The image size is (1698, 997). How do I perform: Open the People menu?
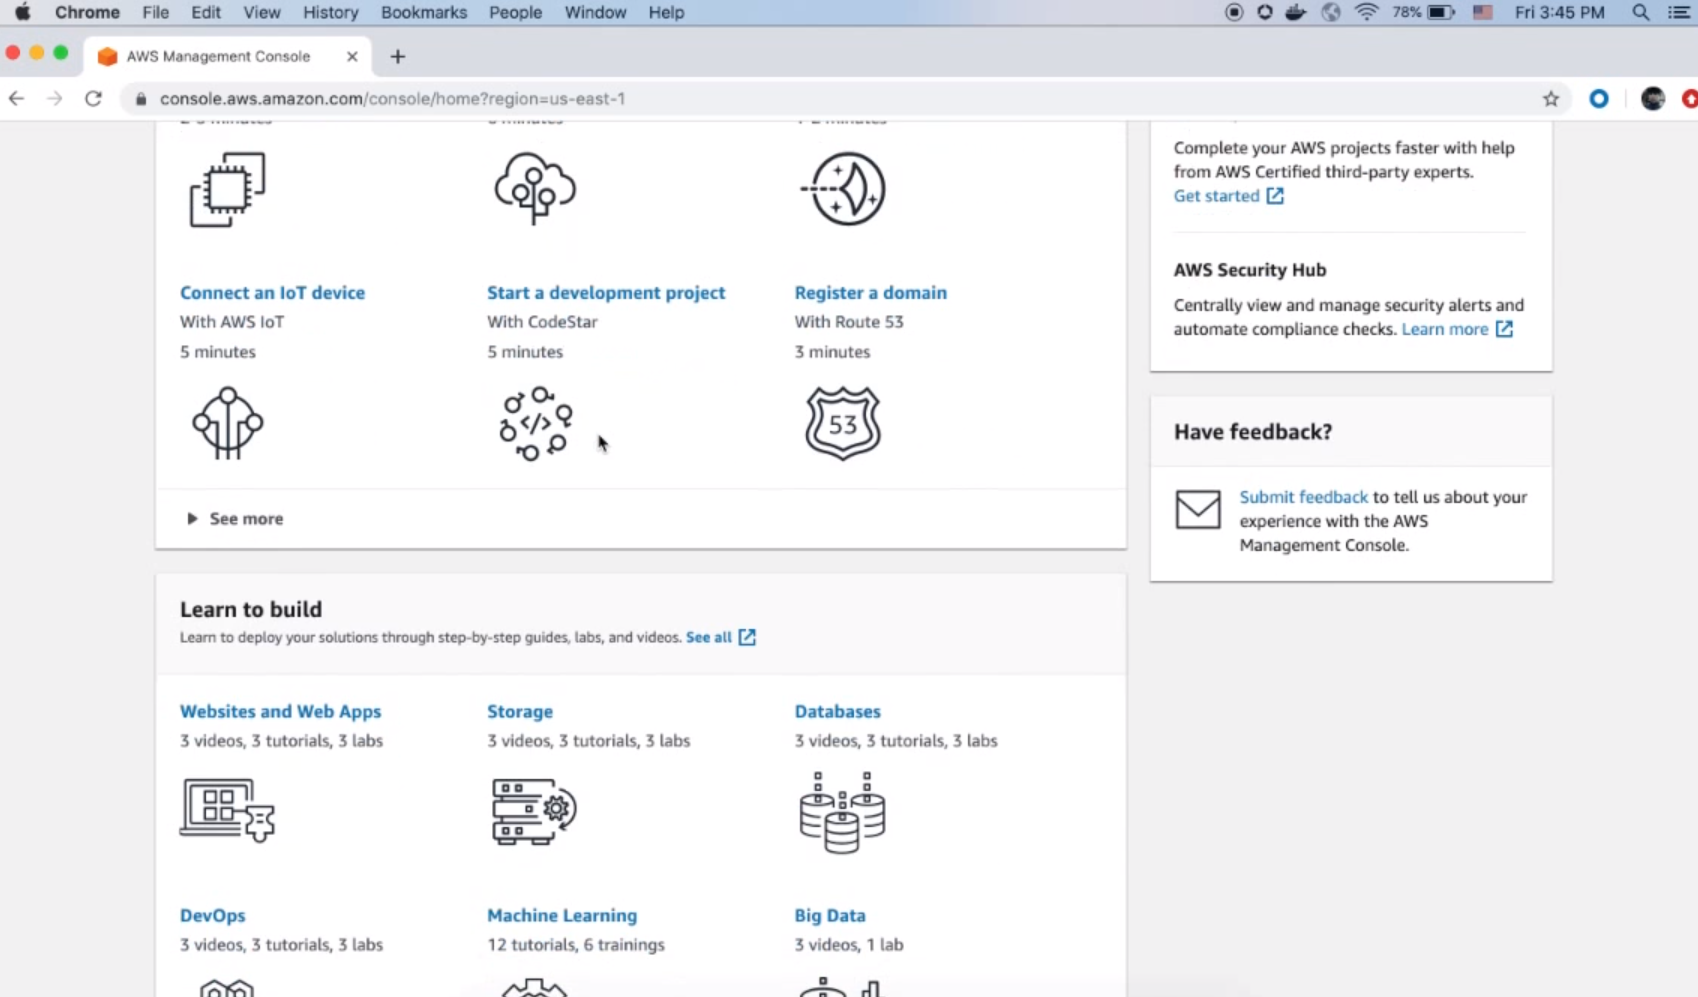coord(515,13)
